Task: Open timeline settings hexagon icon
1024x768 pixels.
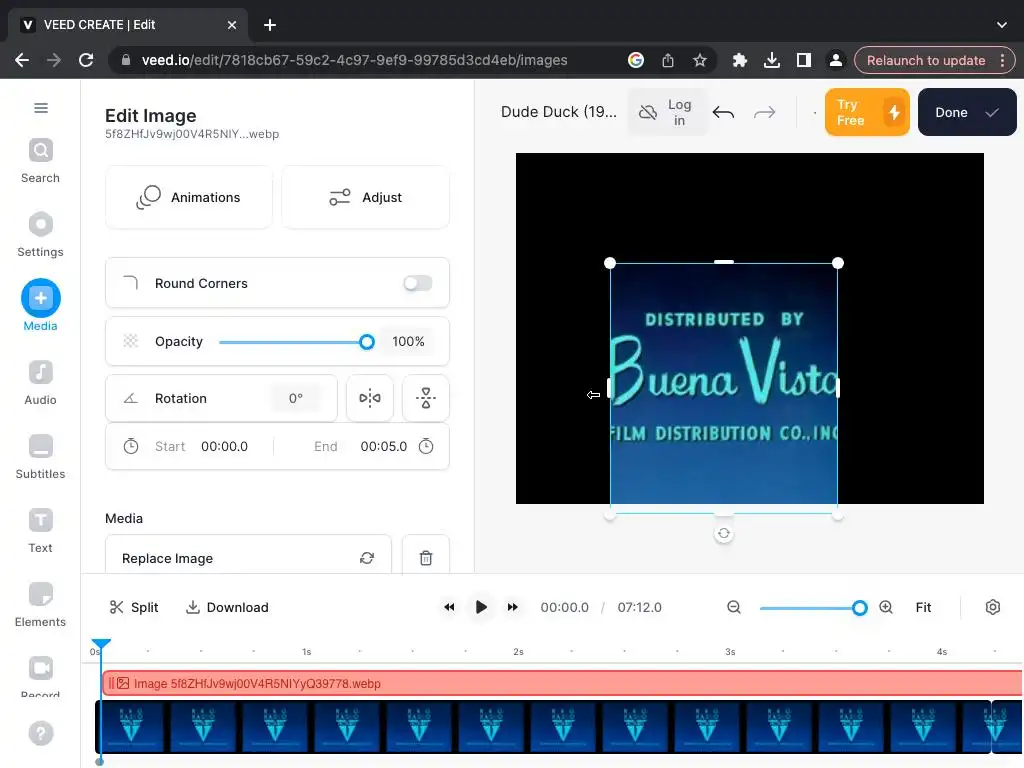Action: pyautogui.click(x=993, y=607)
